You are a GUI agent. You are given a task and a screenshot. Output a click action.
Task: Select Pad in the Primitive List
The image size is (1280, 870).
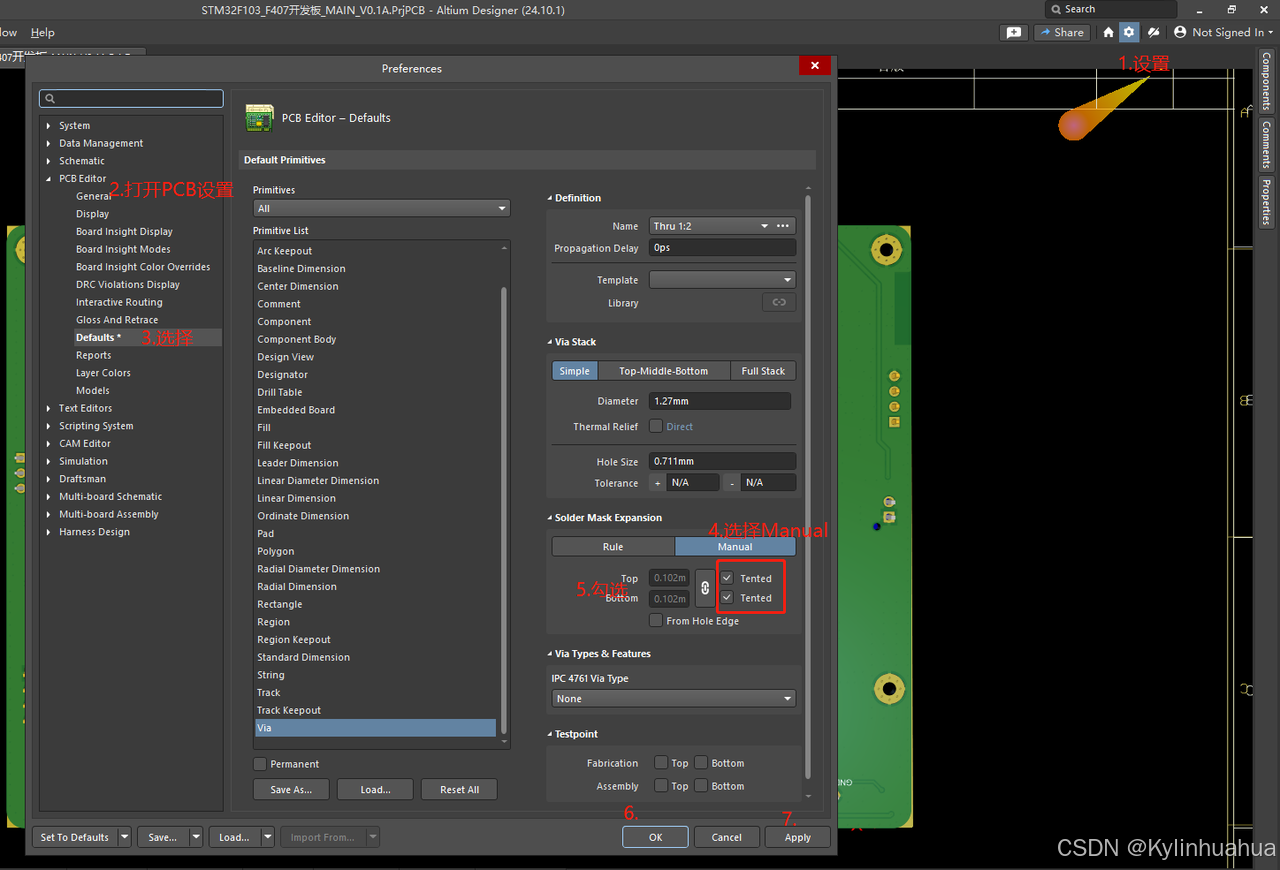pos(265,534)
